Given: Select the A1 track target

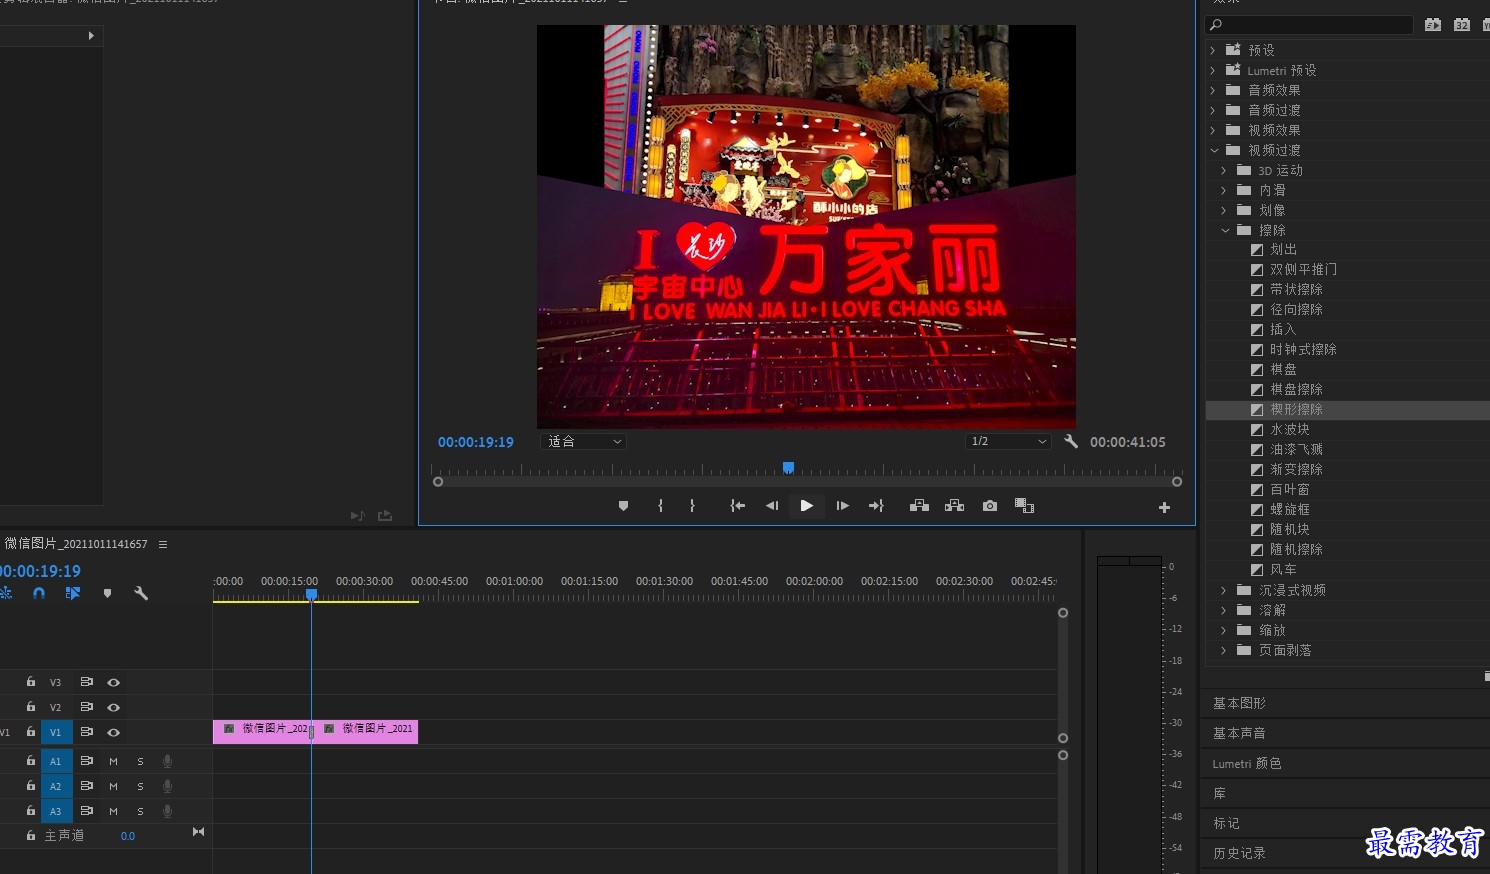Looking at the screenshot, I should click(56, 761).
